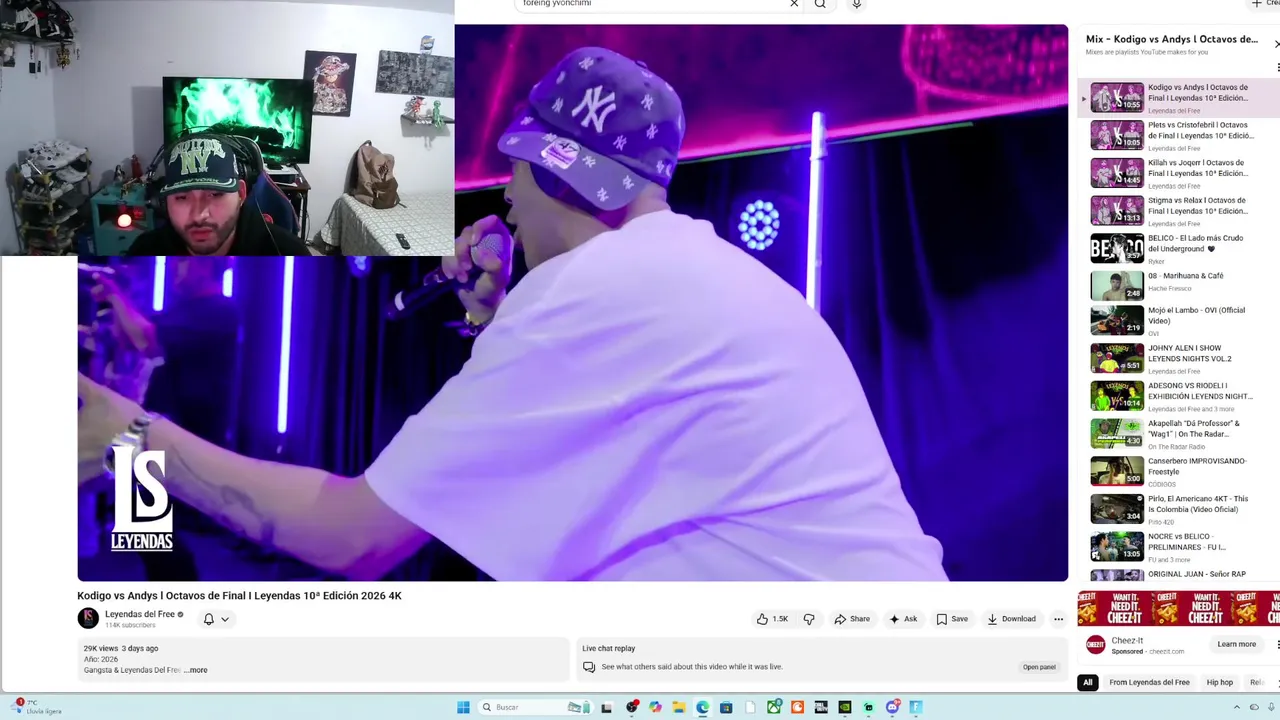Open Windows Start menu
The width and height of the screenshot is (1280, 720).
[463, 707]
